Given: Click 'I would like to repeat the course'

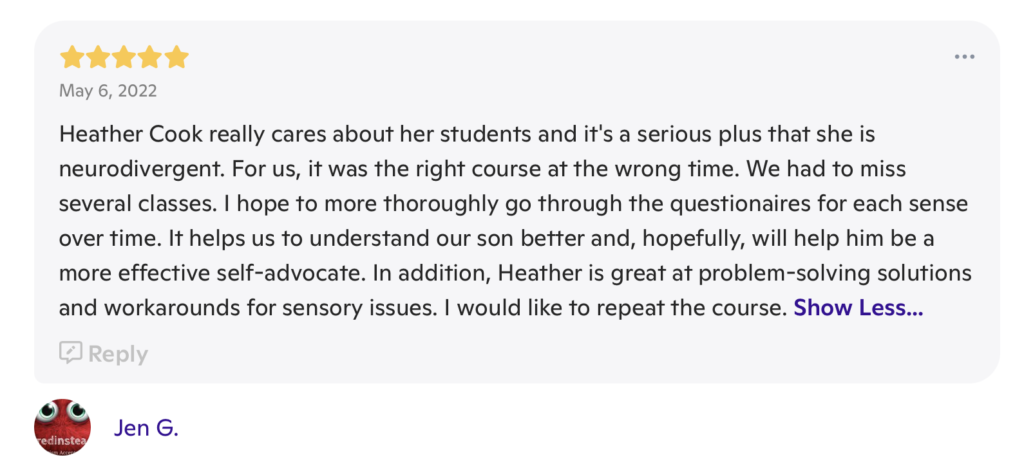Looking at the screenshot, I should [x=613, y=309].
